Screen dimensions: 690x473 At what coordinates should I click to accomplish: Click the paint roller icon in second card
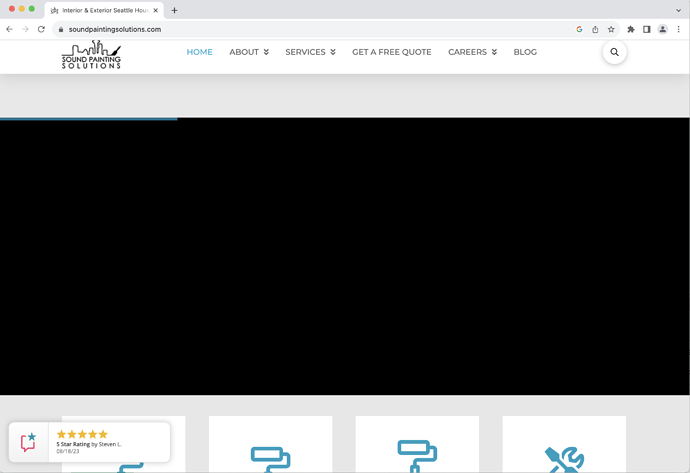coord(270,459)
